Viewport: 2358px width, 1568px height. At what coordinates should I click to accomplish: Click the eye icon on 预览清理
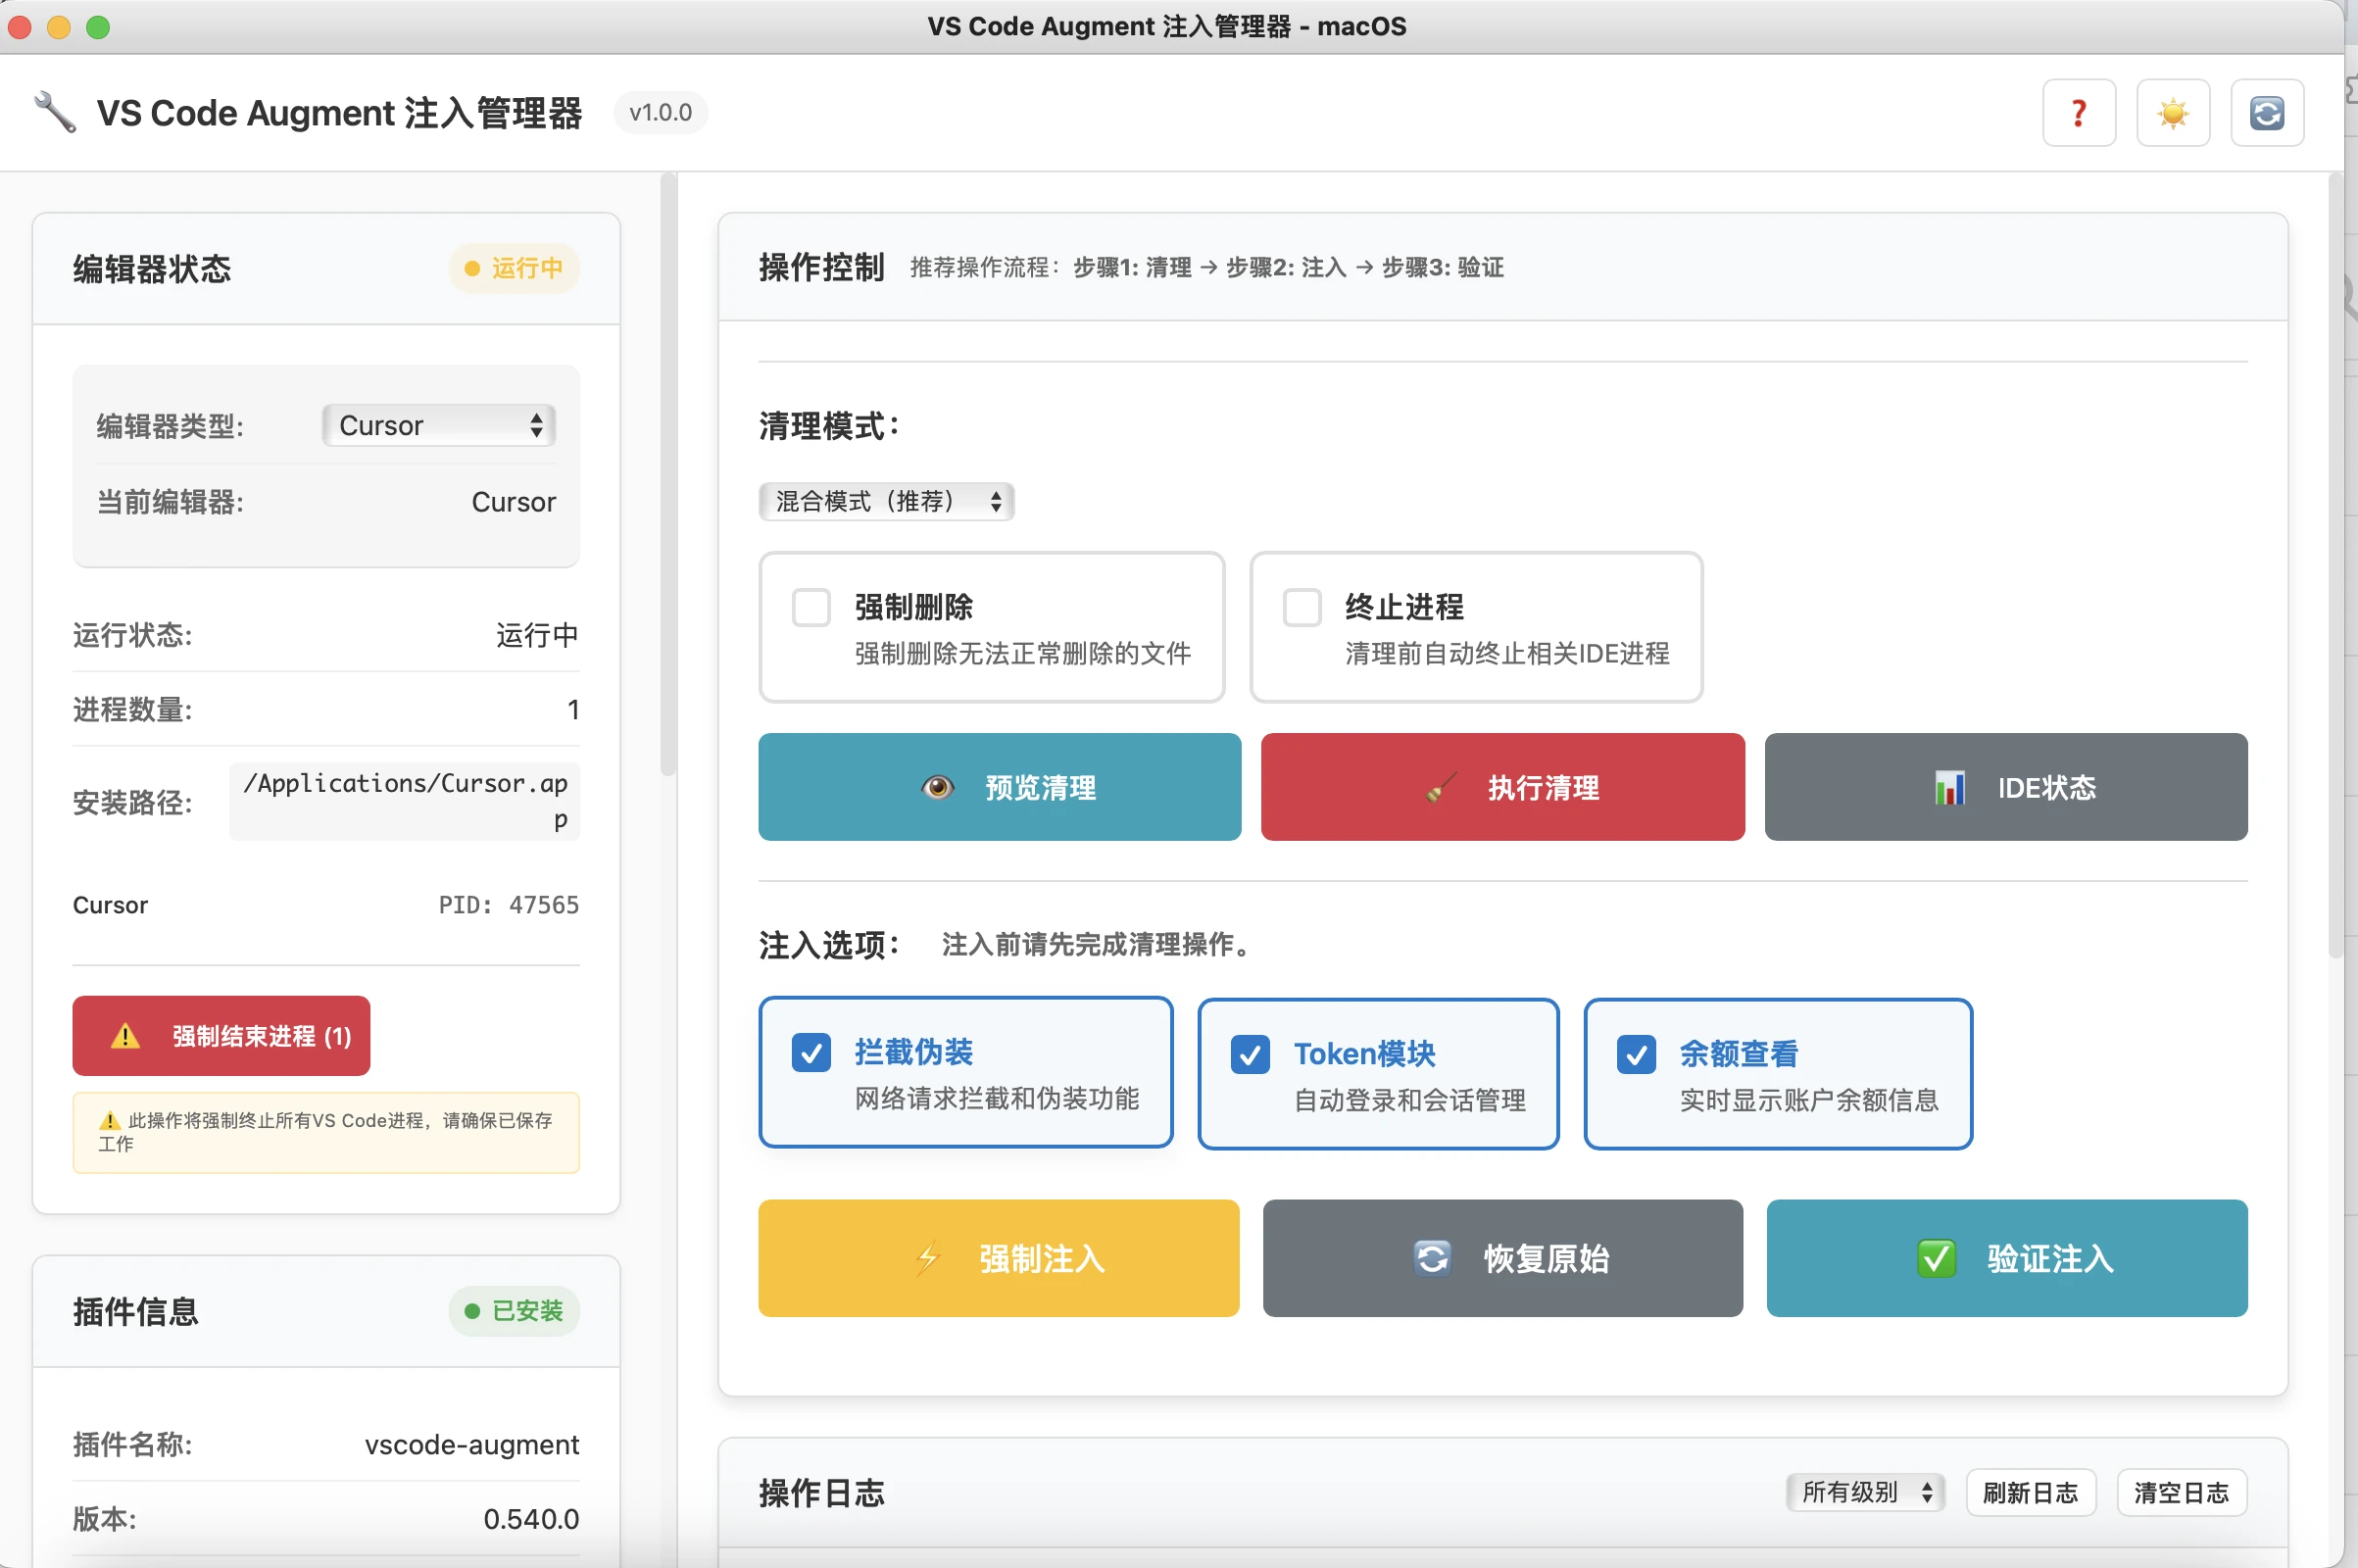pos(937,788)
